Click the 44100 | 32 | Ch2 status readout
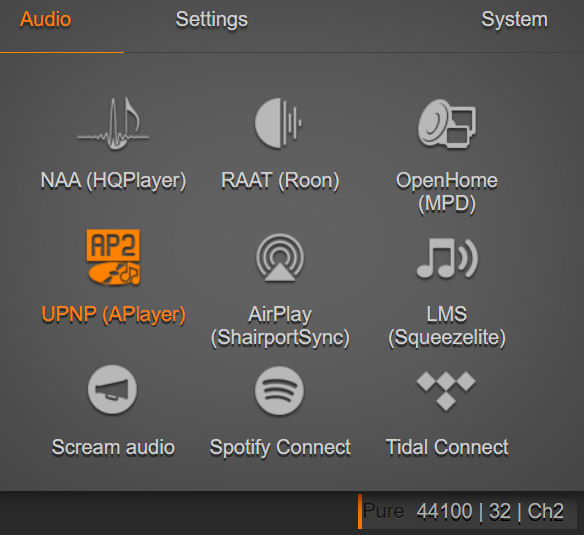 pos(490,512)
